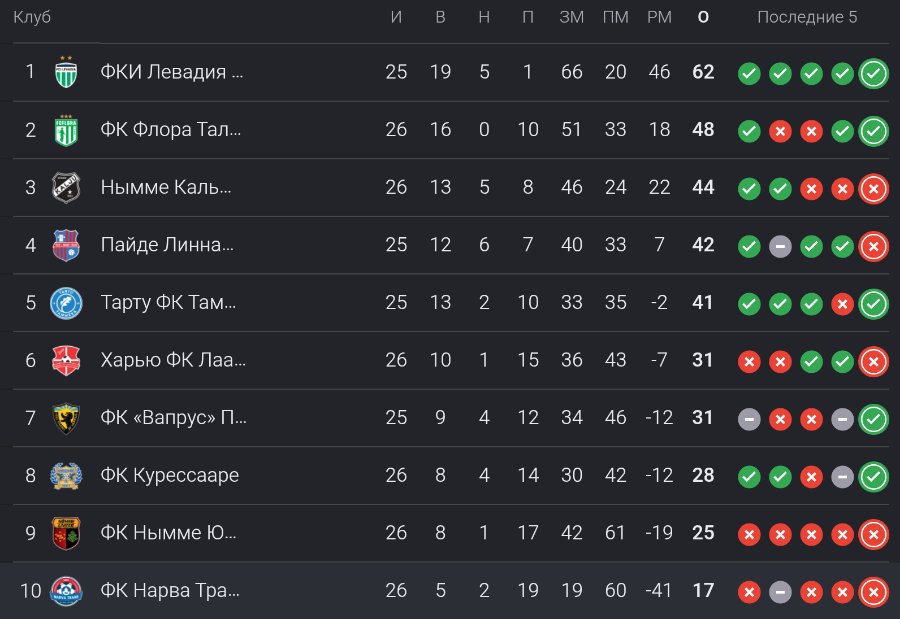Image resolution: width=900 pixels, height=619 pixels.
Task: Sort by the О points column header
Action: [703, 17]
